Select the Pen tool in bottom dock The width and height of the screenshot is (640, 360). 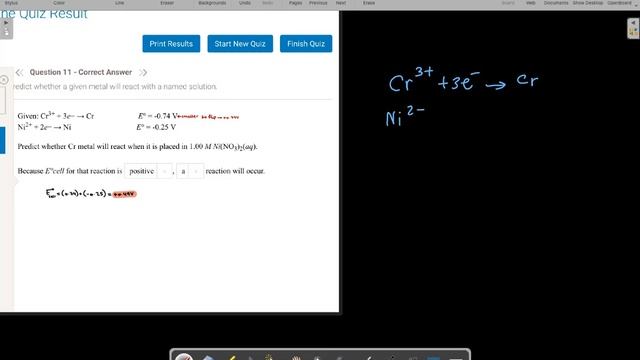point(184,357)
